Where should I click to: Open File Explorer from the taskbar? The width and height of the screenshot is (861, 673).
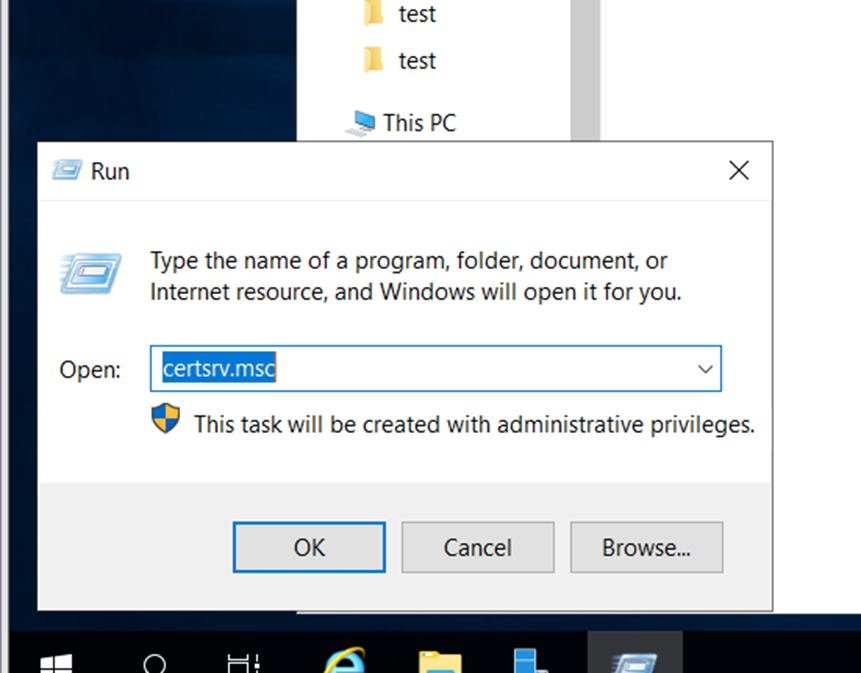coord(440,662)
